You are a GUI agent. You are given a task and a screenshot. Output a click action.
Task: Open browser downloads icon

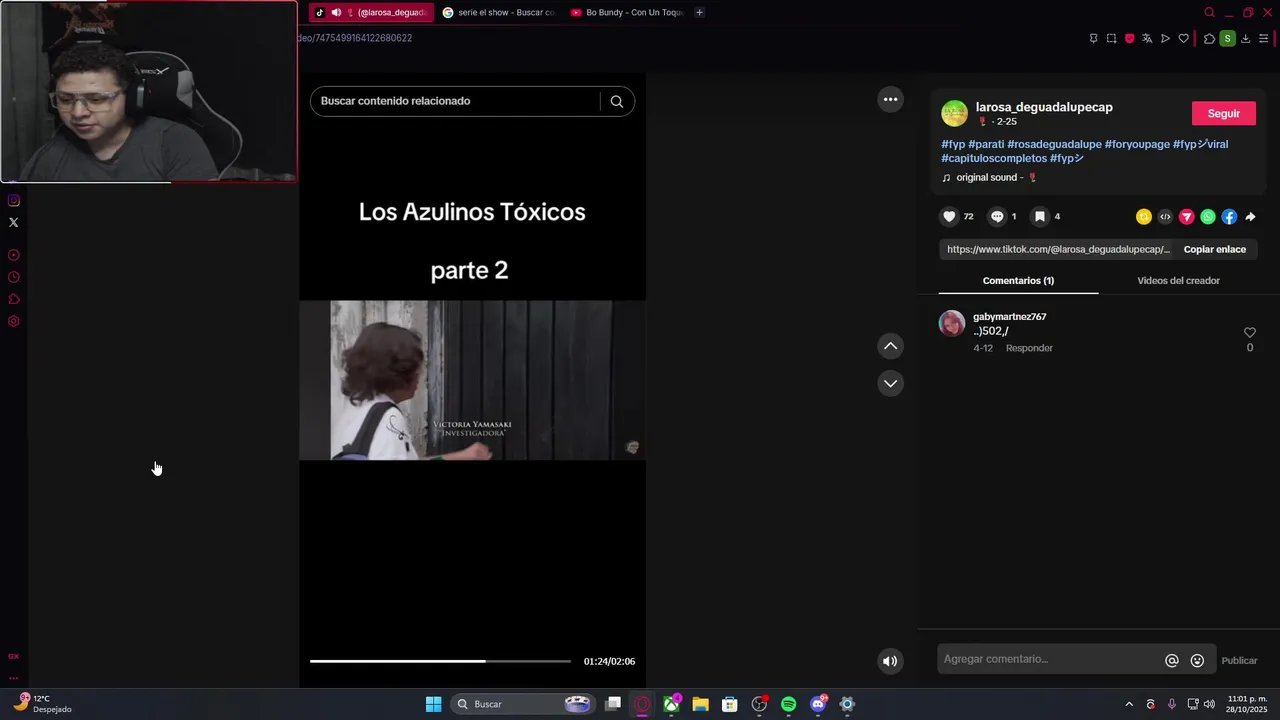tap(1245, 38)
